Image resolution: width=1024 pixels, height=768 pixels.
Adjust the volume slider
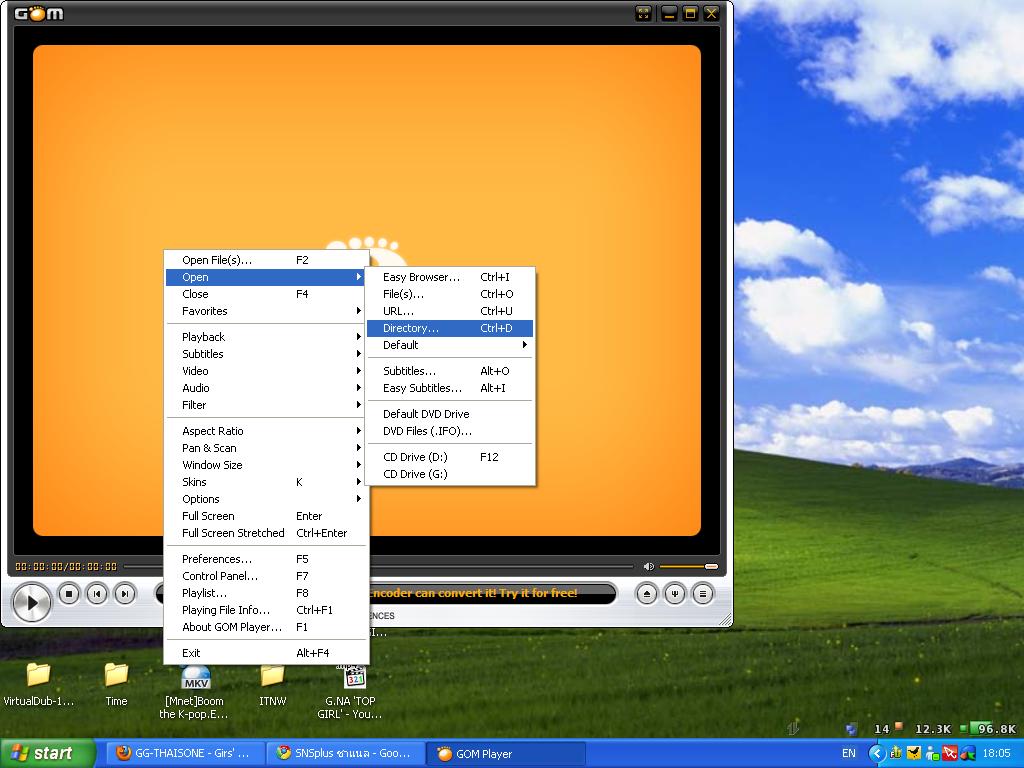688,567
